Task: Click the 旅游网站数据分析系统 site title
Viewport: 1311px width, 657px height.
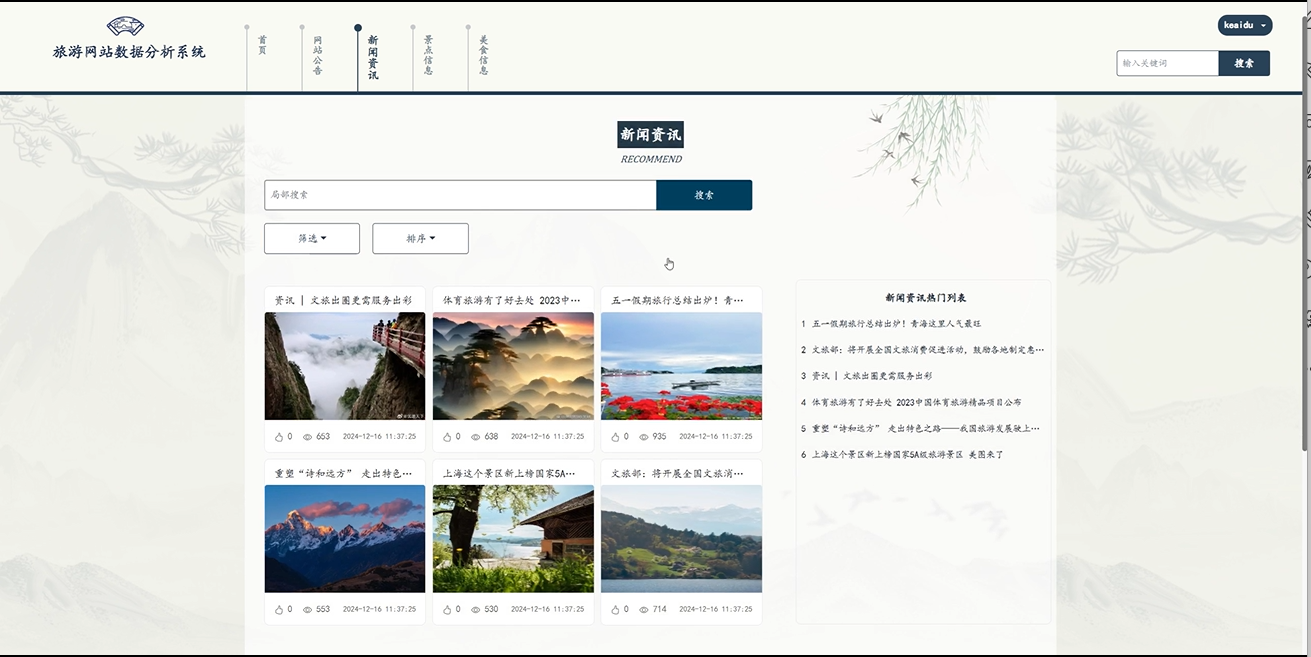Action: click(129, 52)
